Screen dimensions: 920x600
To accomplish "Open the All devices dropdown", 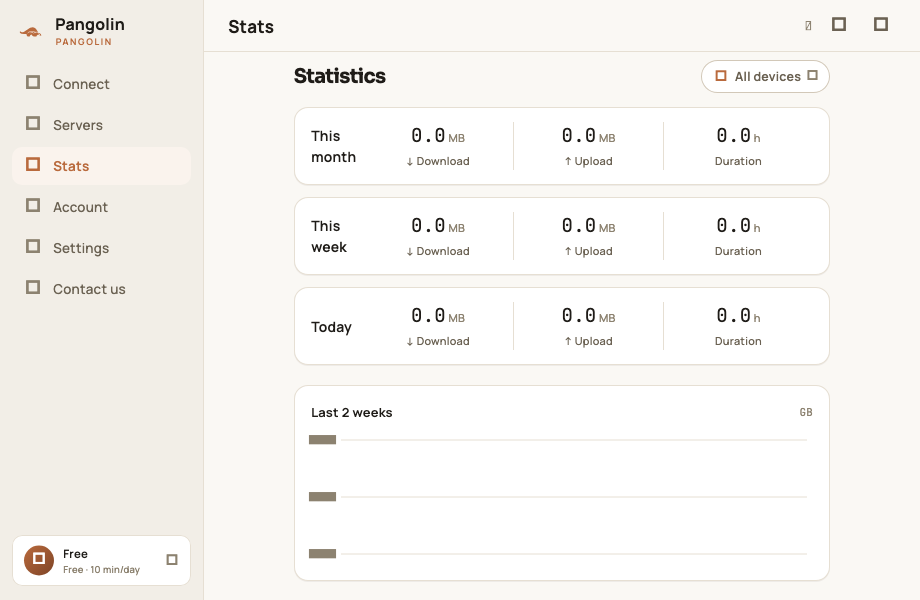I will 765,76.
